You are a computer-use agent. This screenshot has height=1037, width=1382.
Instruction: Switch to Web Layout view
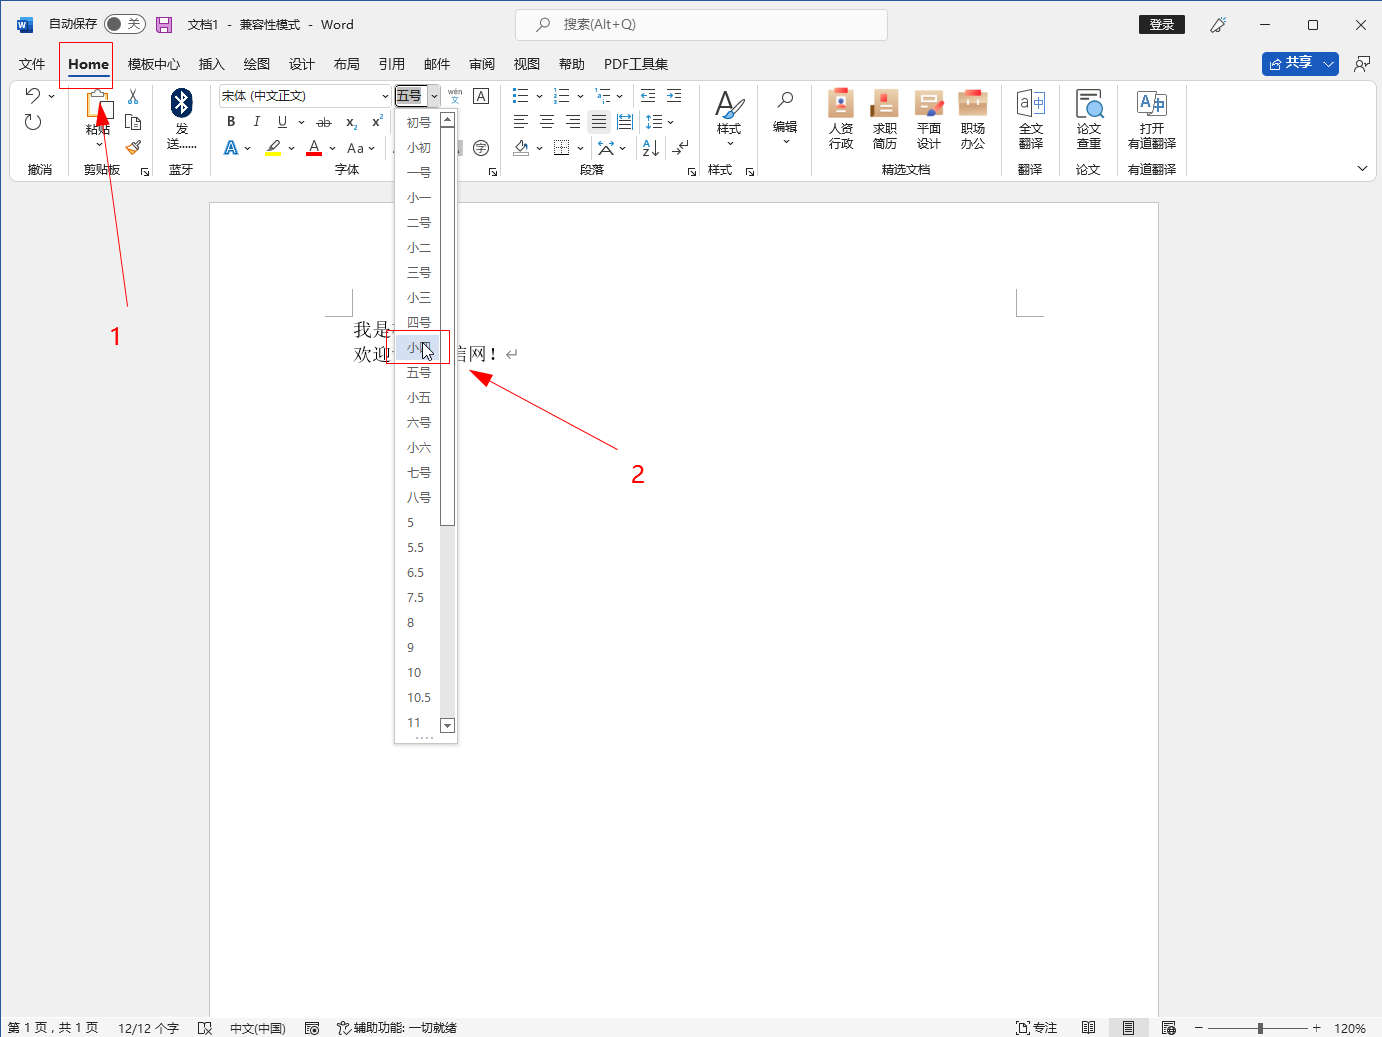point(1168,1028)
